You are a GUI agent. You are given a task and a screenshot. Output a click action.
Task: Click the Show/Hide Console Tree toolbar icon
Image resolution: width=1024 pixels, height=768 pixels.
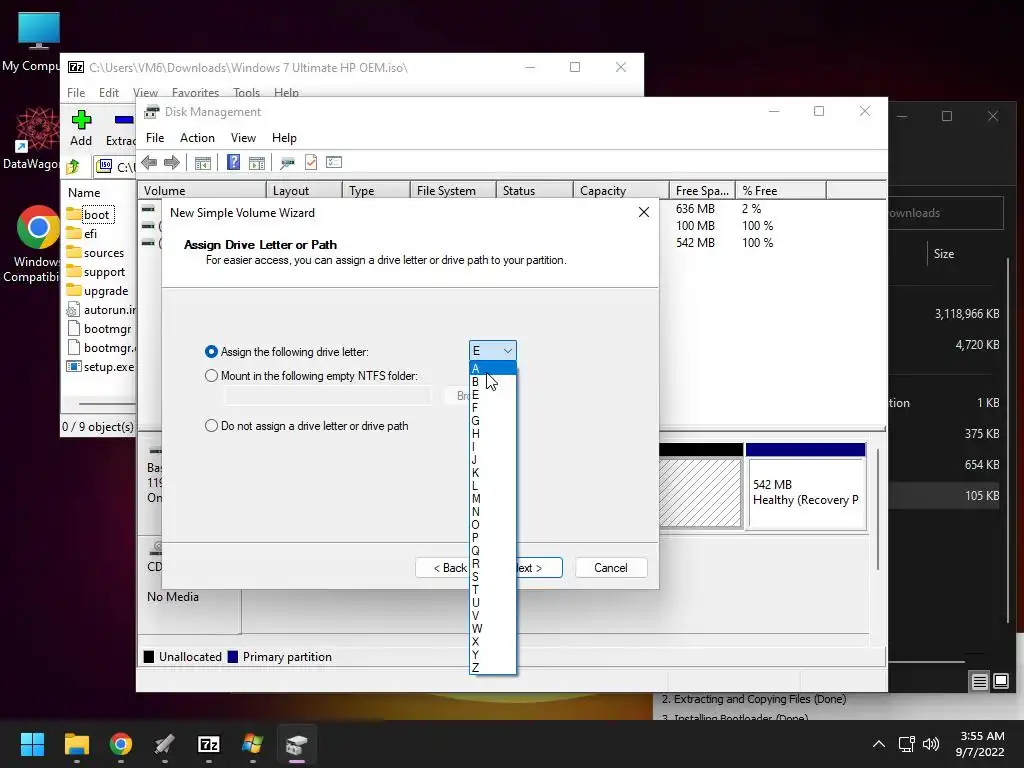pyautogui.click(x=202, y=163)
